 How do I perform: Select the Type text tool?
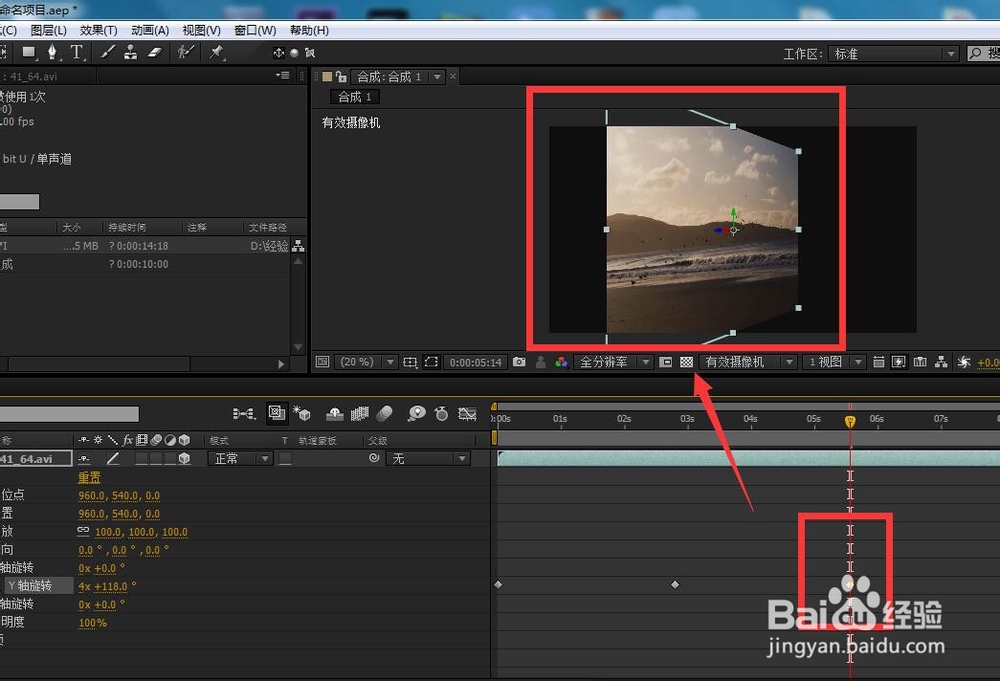click(77, 52)
